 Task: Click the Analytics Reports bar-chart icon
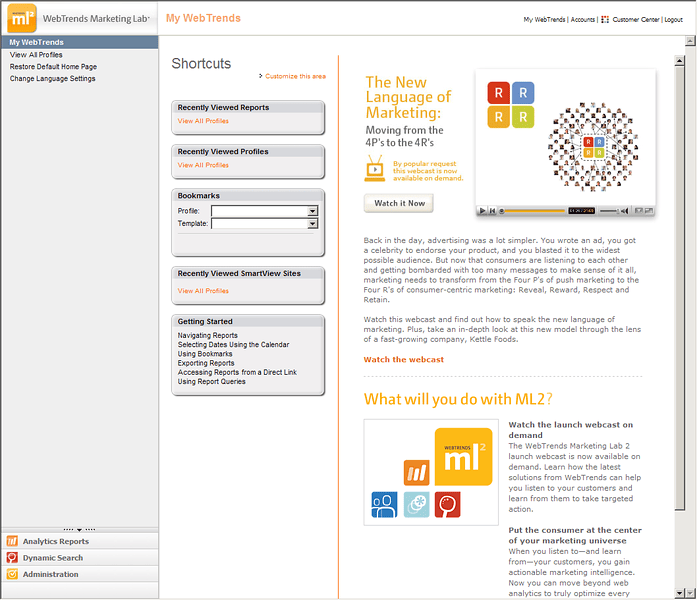point(12,541)
